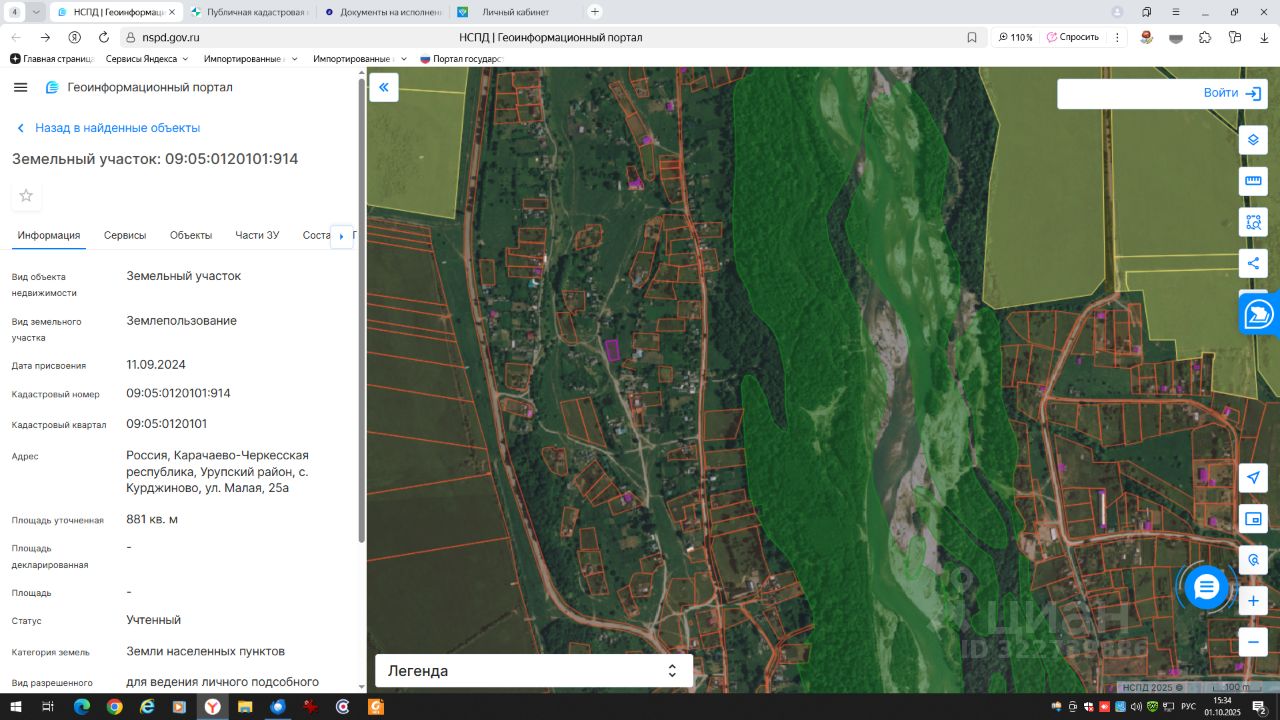This screenshot has height=720, width=1280.
Task: Activate the area selection search tool
Action: tap(1253, 222)
